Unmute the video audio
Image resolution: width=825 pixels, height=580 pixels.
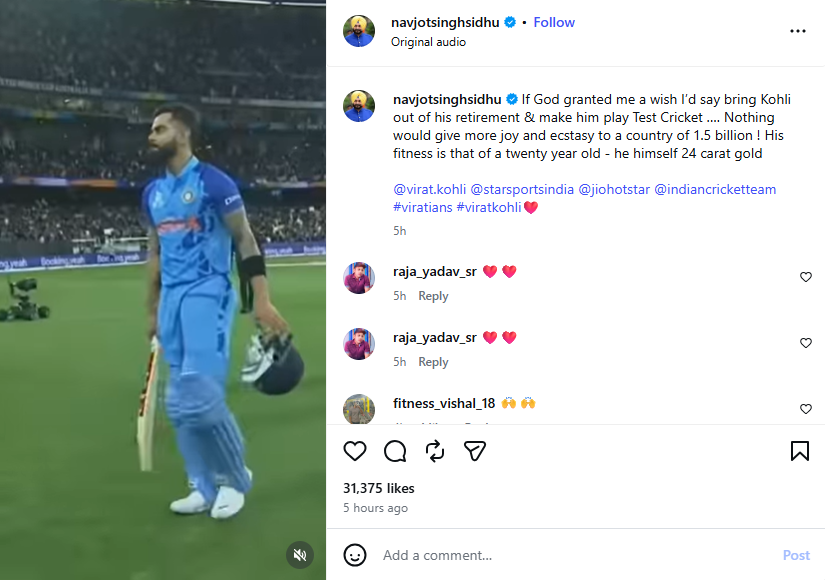298,554
